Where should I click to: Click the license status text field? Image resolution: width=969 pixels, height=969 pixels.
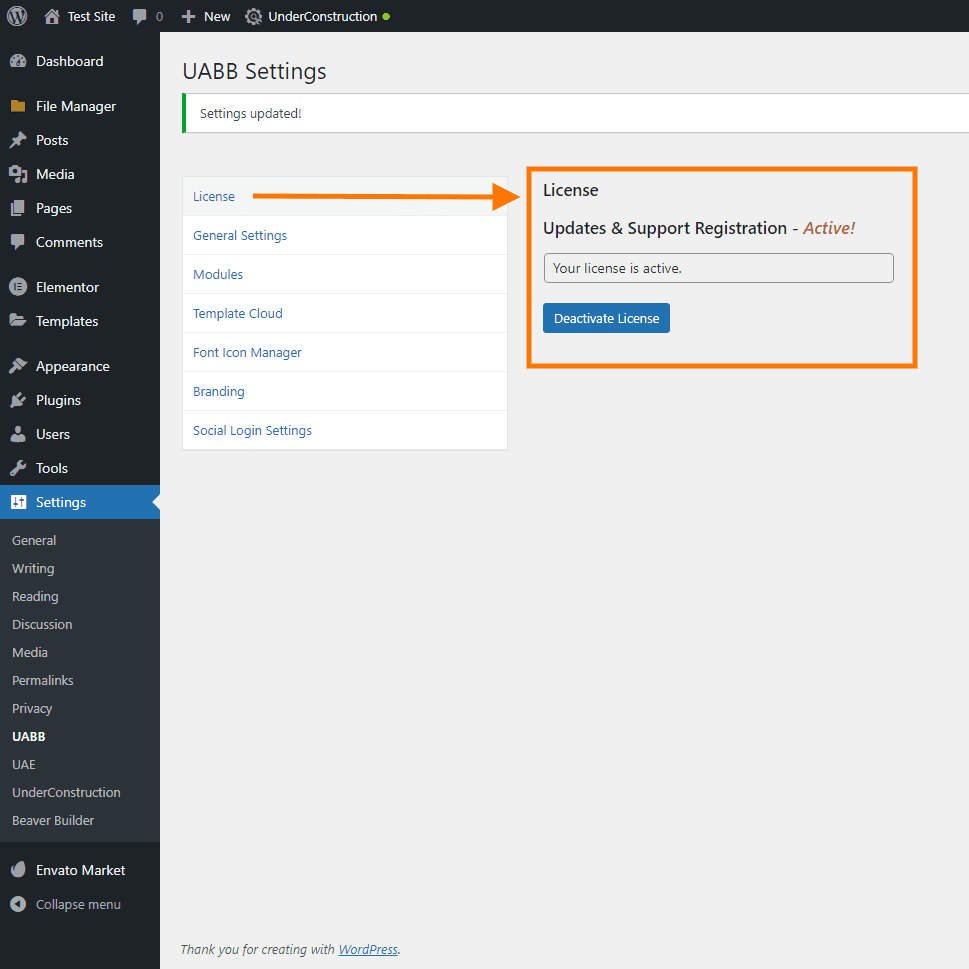[x=719, y=268]
